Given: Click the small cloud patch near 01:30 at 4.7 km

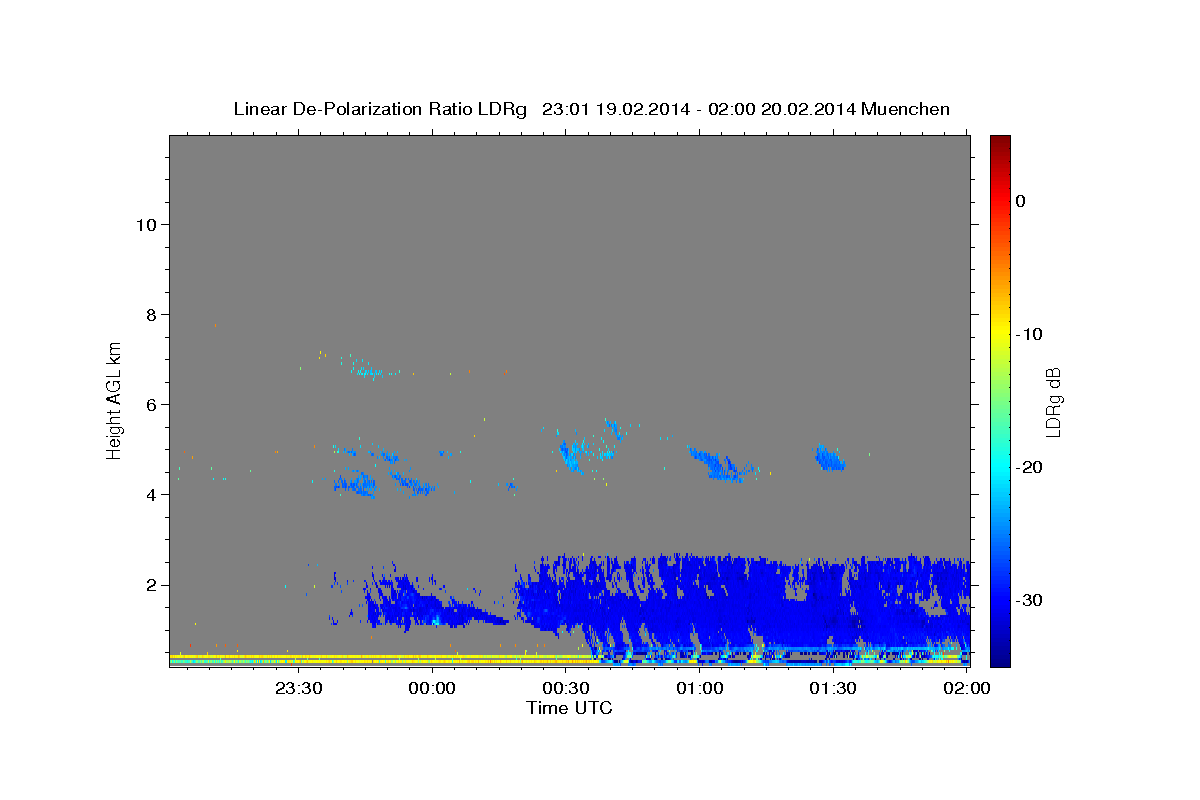Looking at the screenshot, I should tap(829, 459).
